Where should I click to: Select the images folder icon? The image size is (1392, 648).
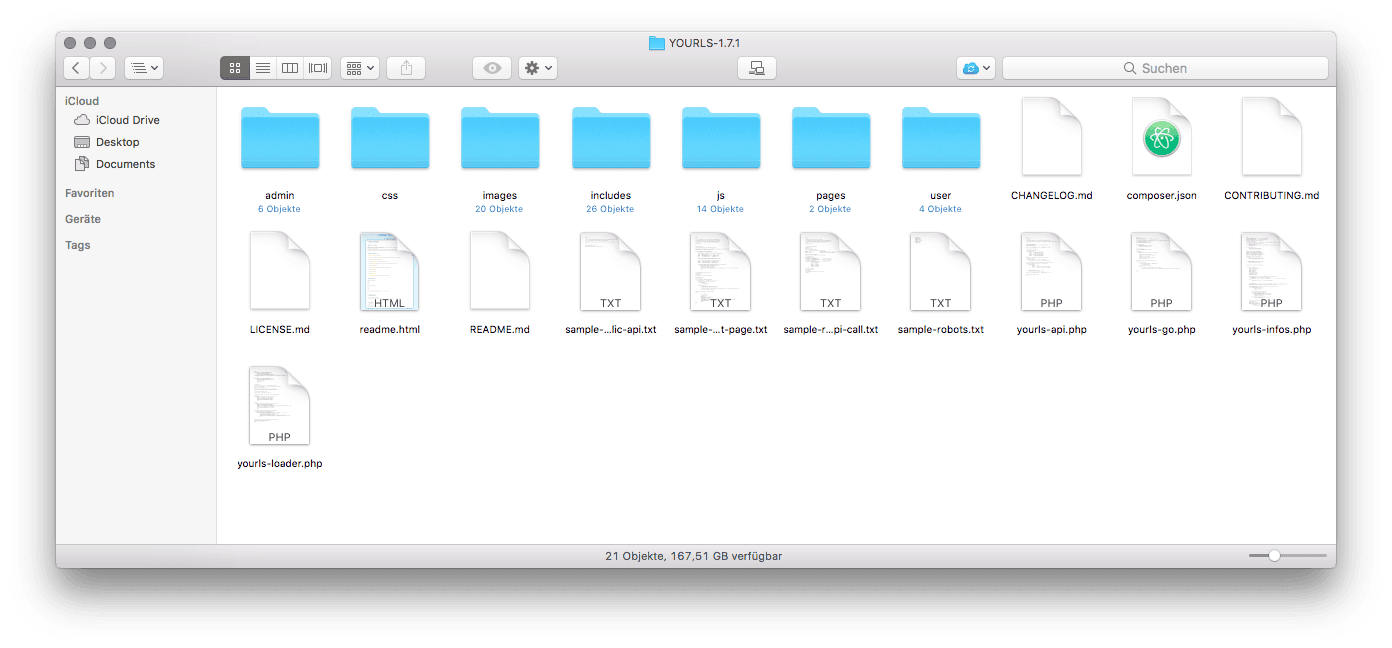pyautogui.click(x=500, y=138)
